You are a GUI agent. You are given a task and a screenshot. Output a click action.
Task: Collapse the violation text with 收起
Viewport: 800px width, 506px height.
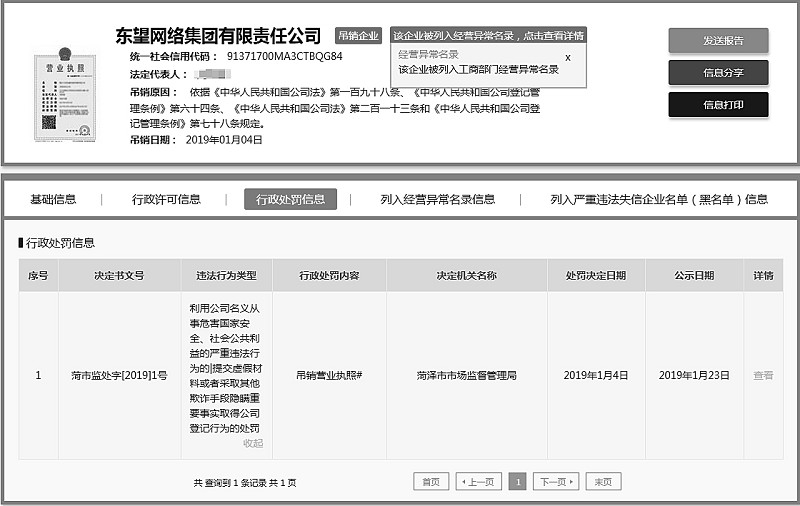tap(253, 443)
